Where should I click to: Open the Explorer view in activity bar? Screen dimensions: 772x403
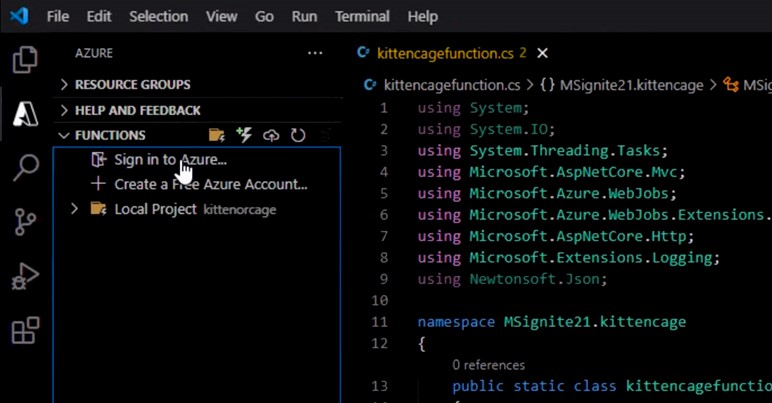(25, 60)
